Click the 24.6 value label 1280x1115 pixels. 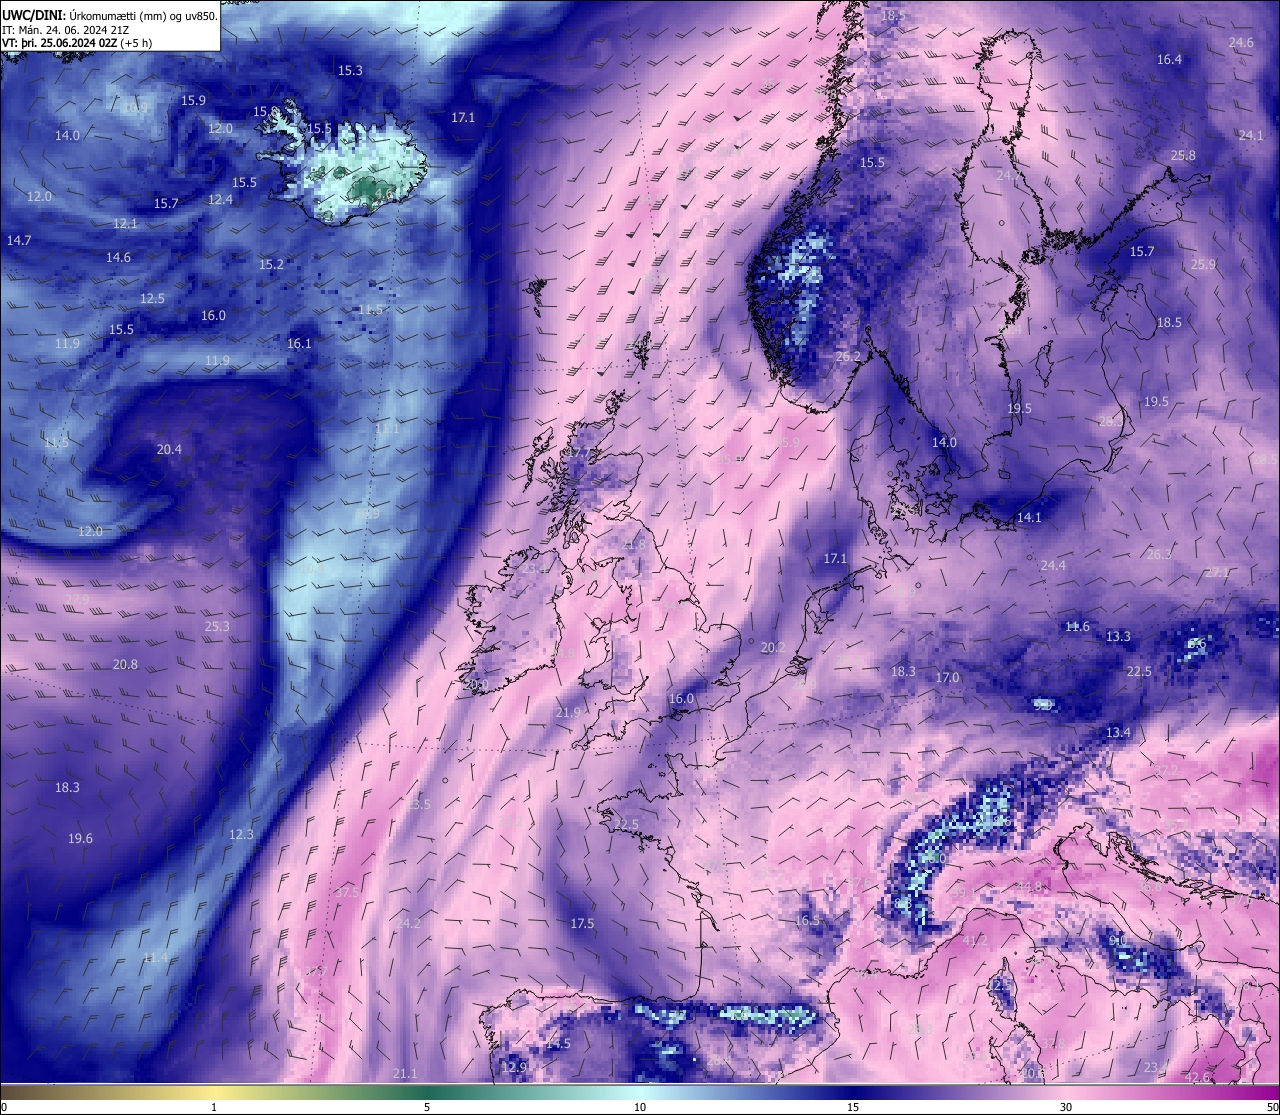(1241, 43)
